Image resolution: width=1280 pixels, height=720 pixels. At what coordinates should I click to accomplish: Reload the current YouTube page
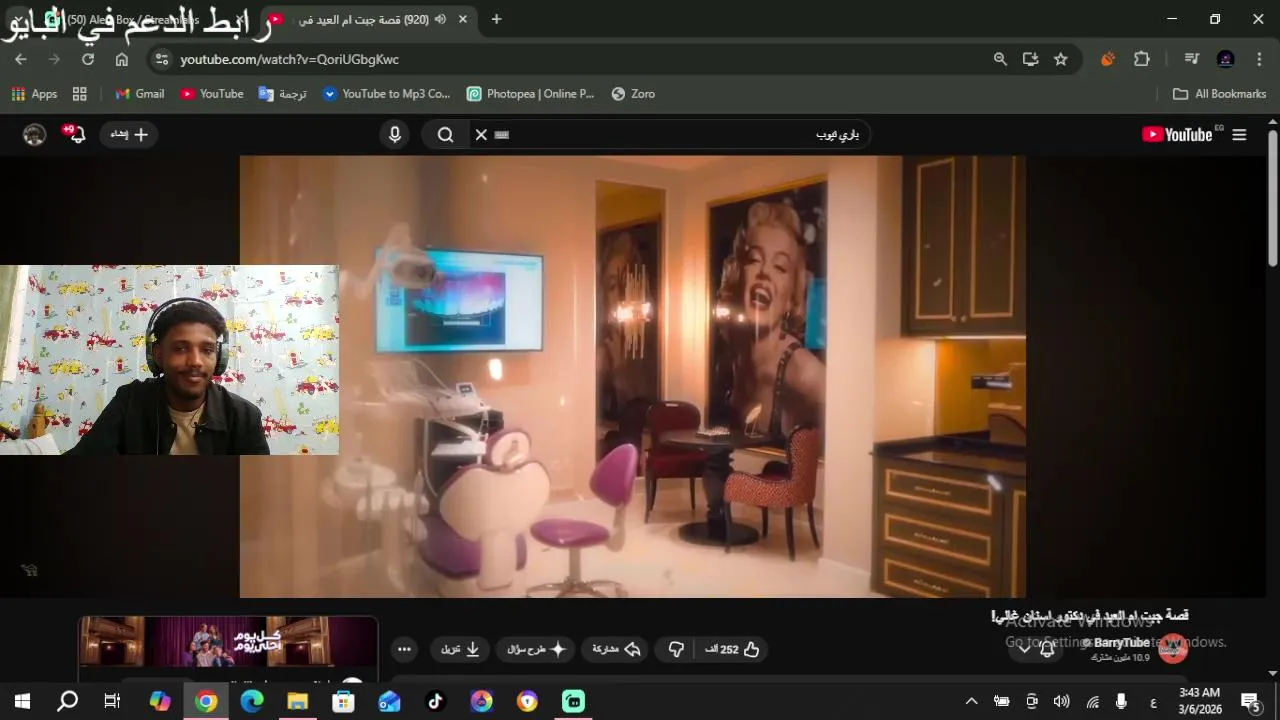click(88, 59)
